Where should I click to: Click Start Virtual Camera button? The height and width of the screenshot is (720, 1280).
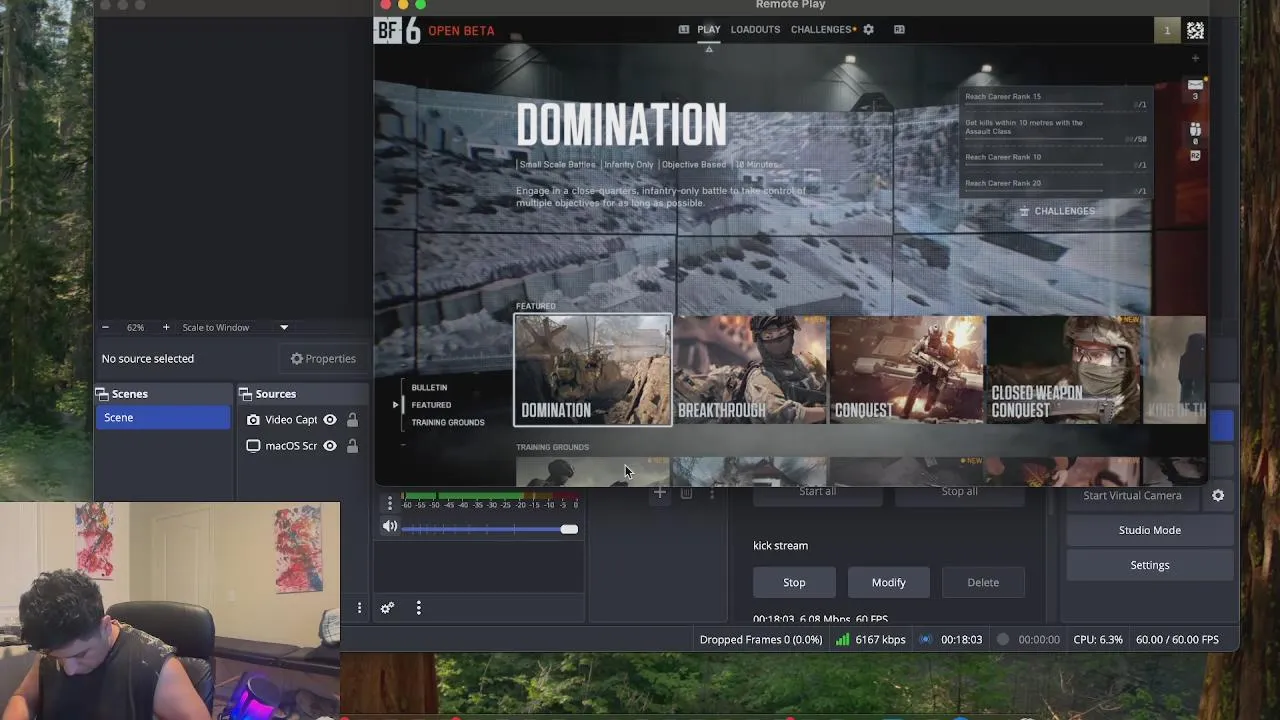point(1132,496)
